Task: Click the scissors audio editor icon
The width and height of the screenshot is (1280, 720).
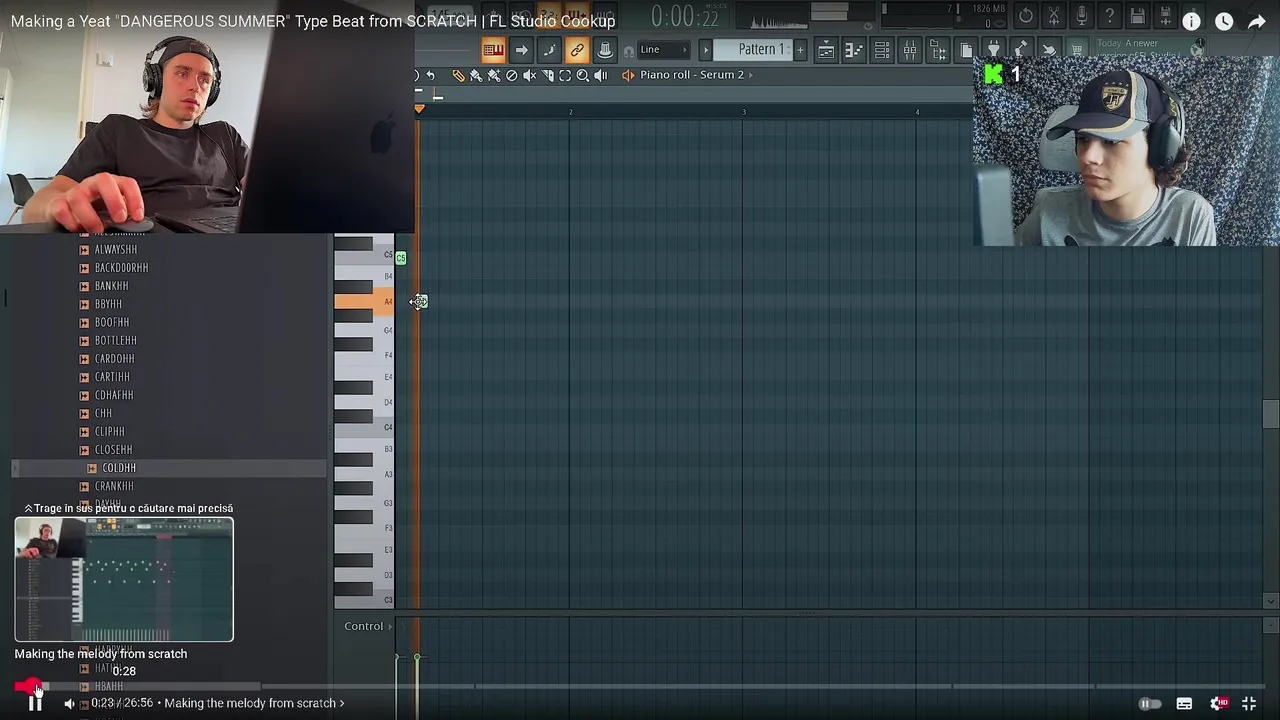Action: click(1054, 16)
